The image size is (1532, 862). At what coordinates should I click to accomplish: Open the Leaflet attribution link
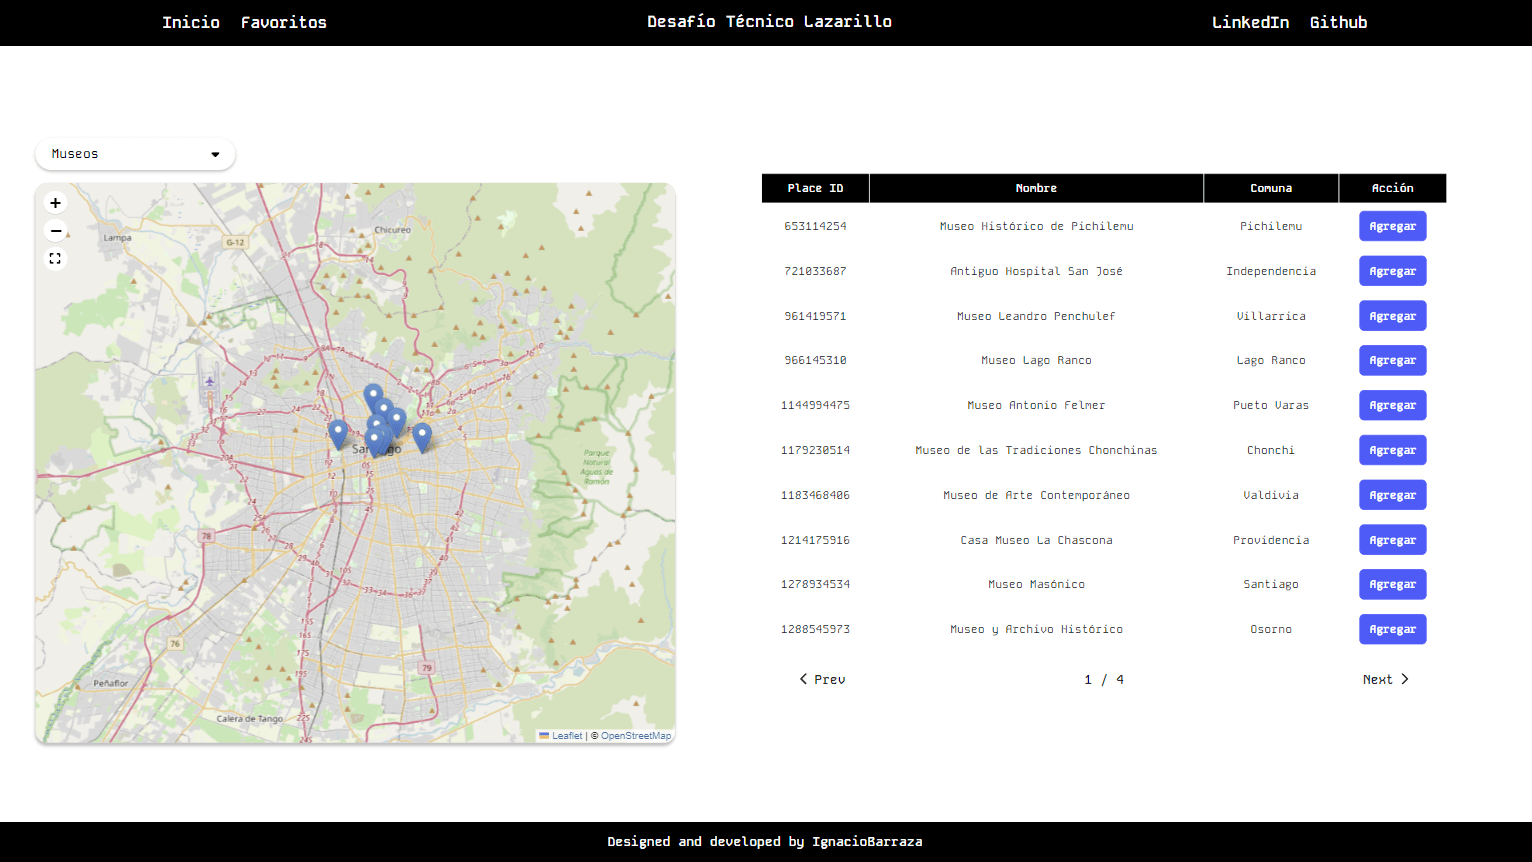click(x=566, y=736)
